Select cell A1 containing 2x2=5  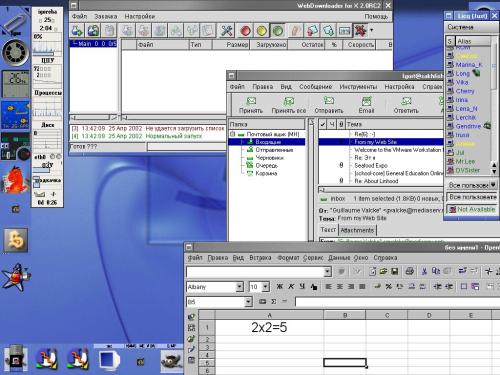click(x=269, y=328)
